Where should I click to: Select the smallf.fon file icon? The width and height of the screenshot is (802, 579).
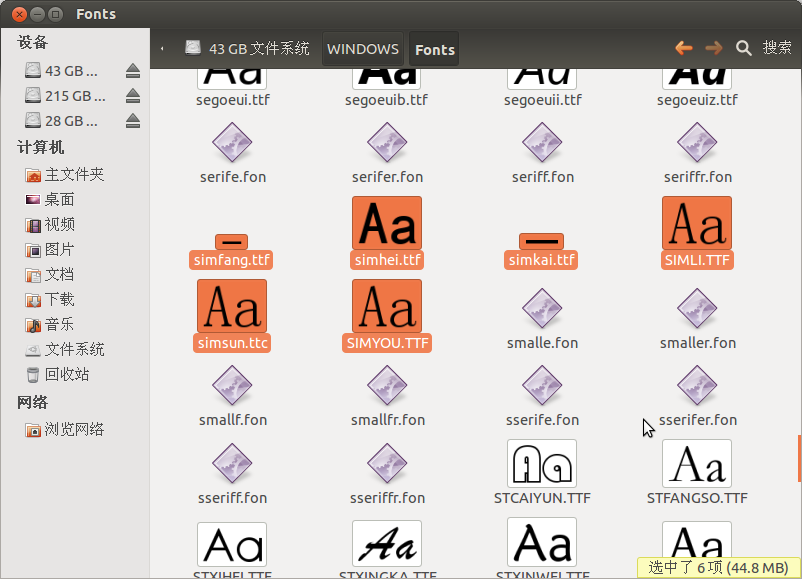pos(232,385)
